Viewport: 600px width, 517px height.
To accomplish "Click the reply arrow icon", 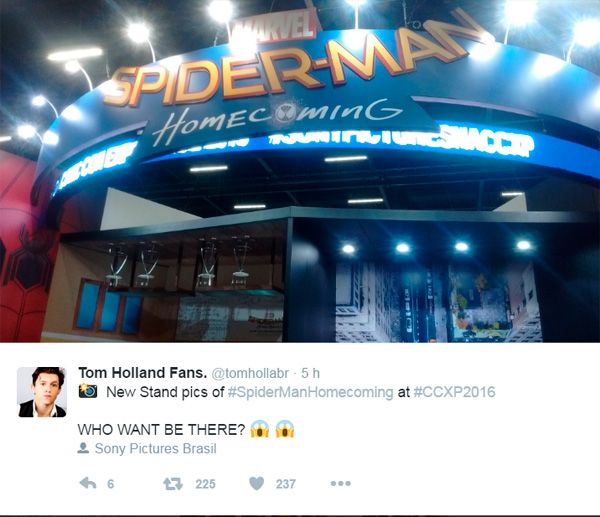I will click(x=88, y=484).
